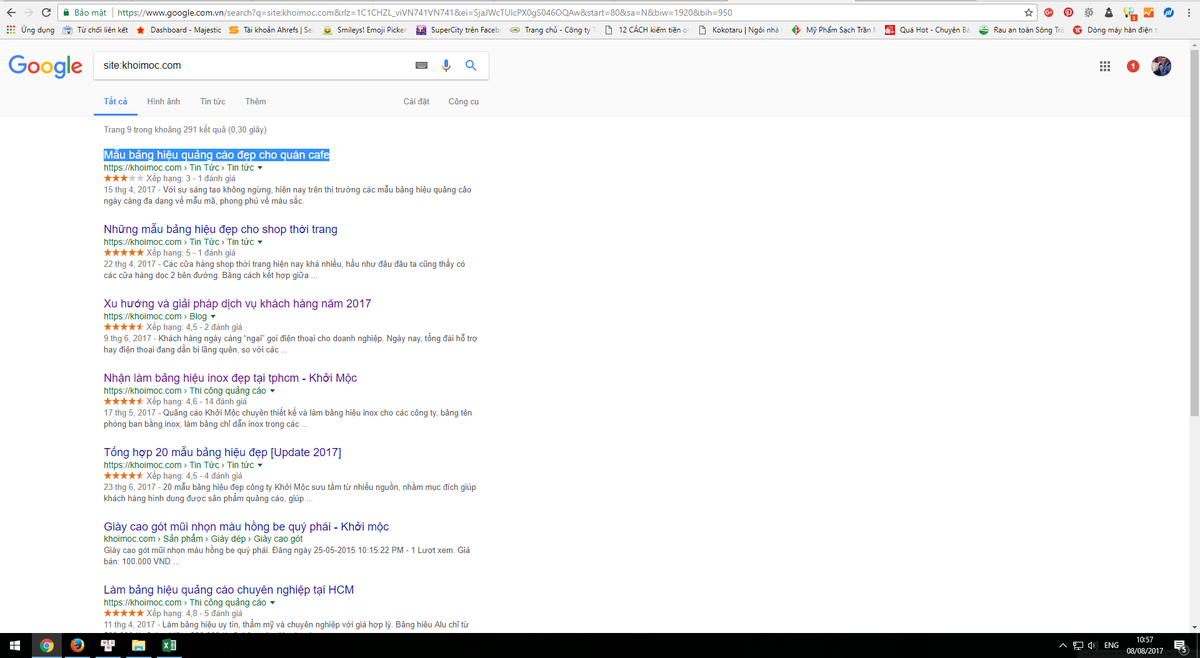Switch to the Tin tức tab
This screenshot has height=658, width=1200.
212,102
